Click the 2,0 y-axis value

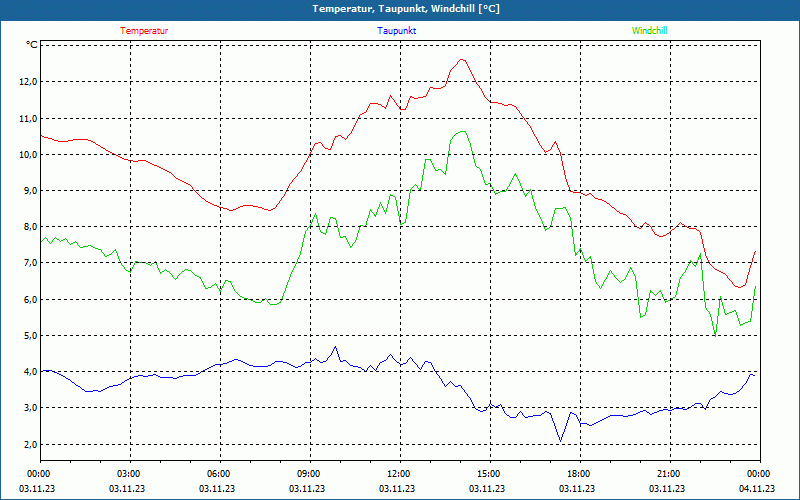tap(31, 444)
